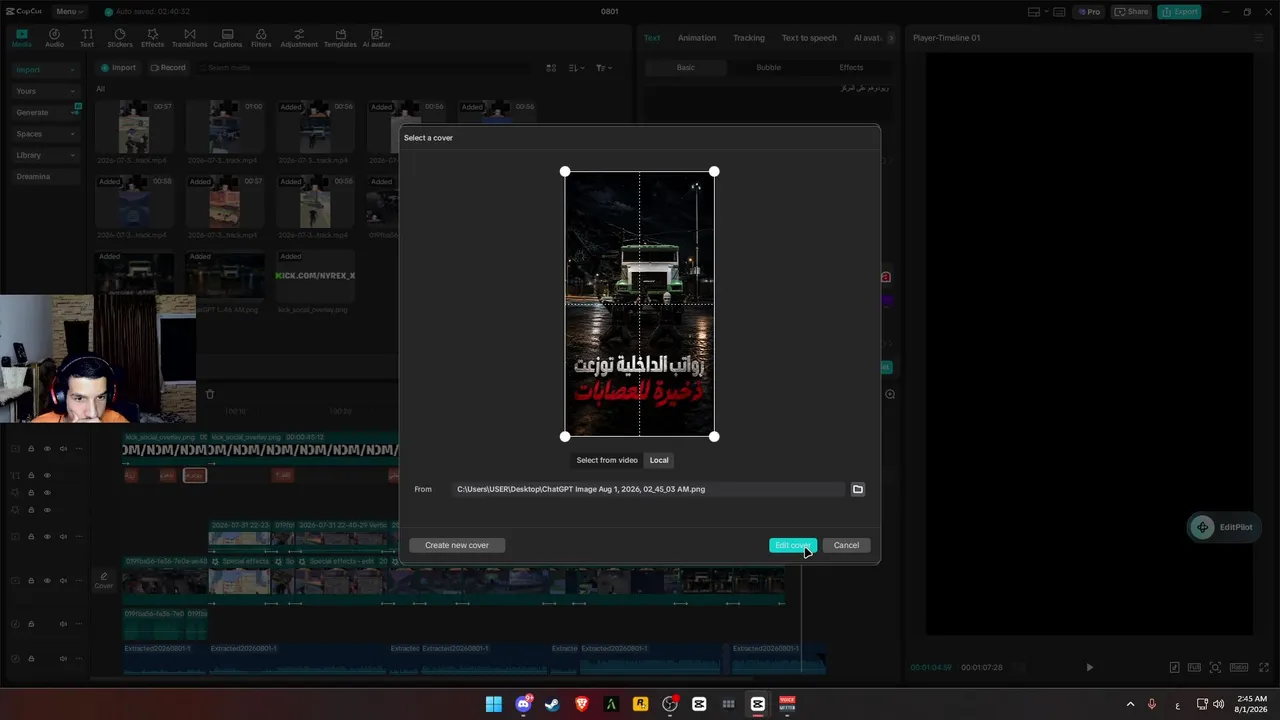Click the Edit cover button
Screen dimensions: 1280x720
pos(793,545)
